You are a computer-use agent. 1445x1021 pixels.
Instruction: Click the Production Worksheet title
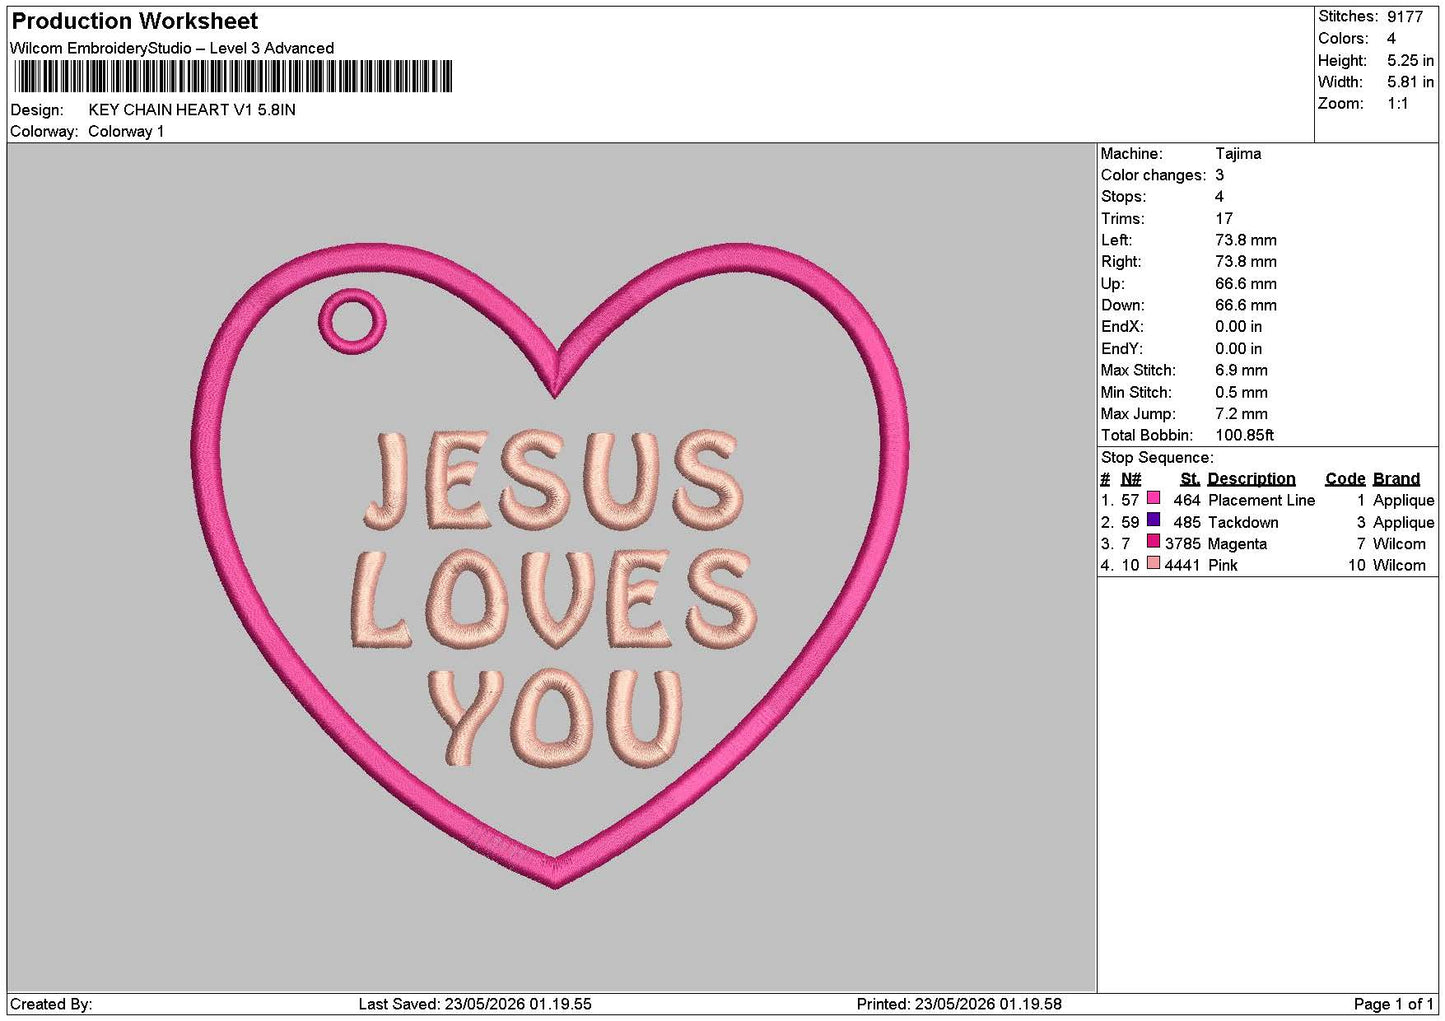coord(134,21)
